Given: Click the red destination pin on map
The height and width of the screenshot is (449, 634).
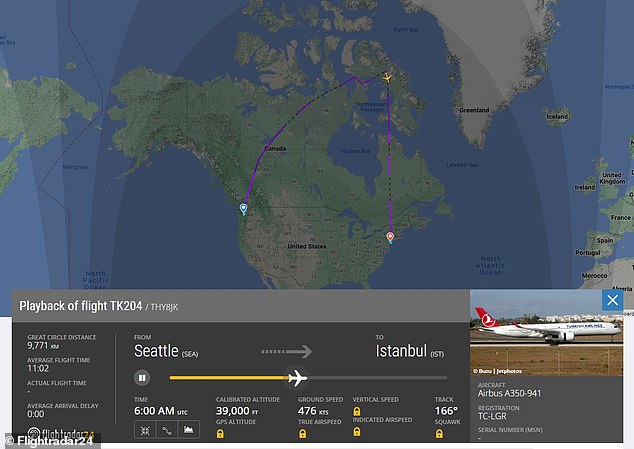Looking at the screenshot, I should [390, 237].
